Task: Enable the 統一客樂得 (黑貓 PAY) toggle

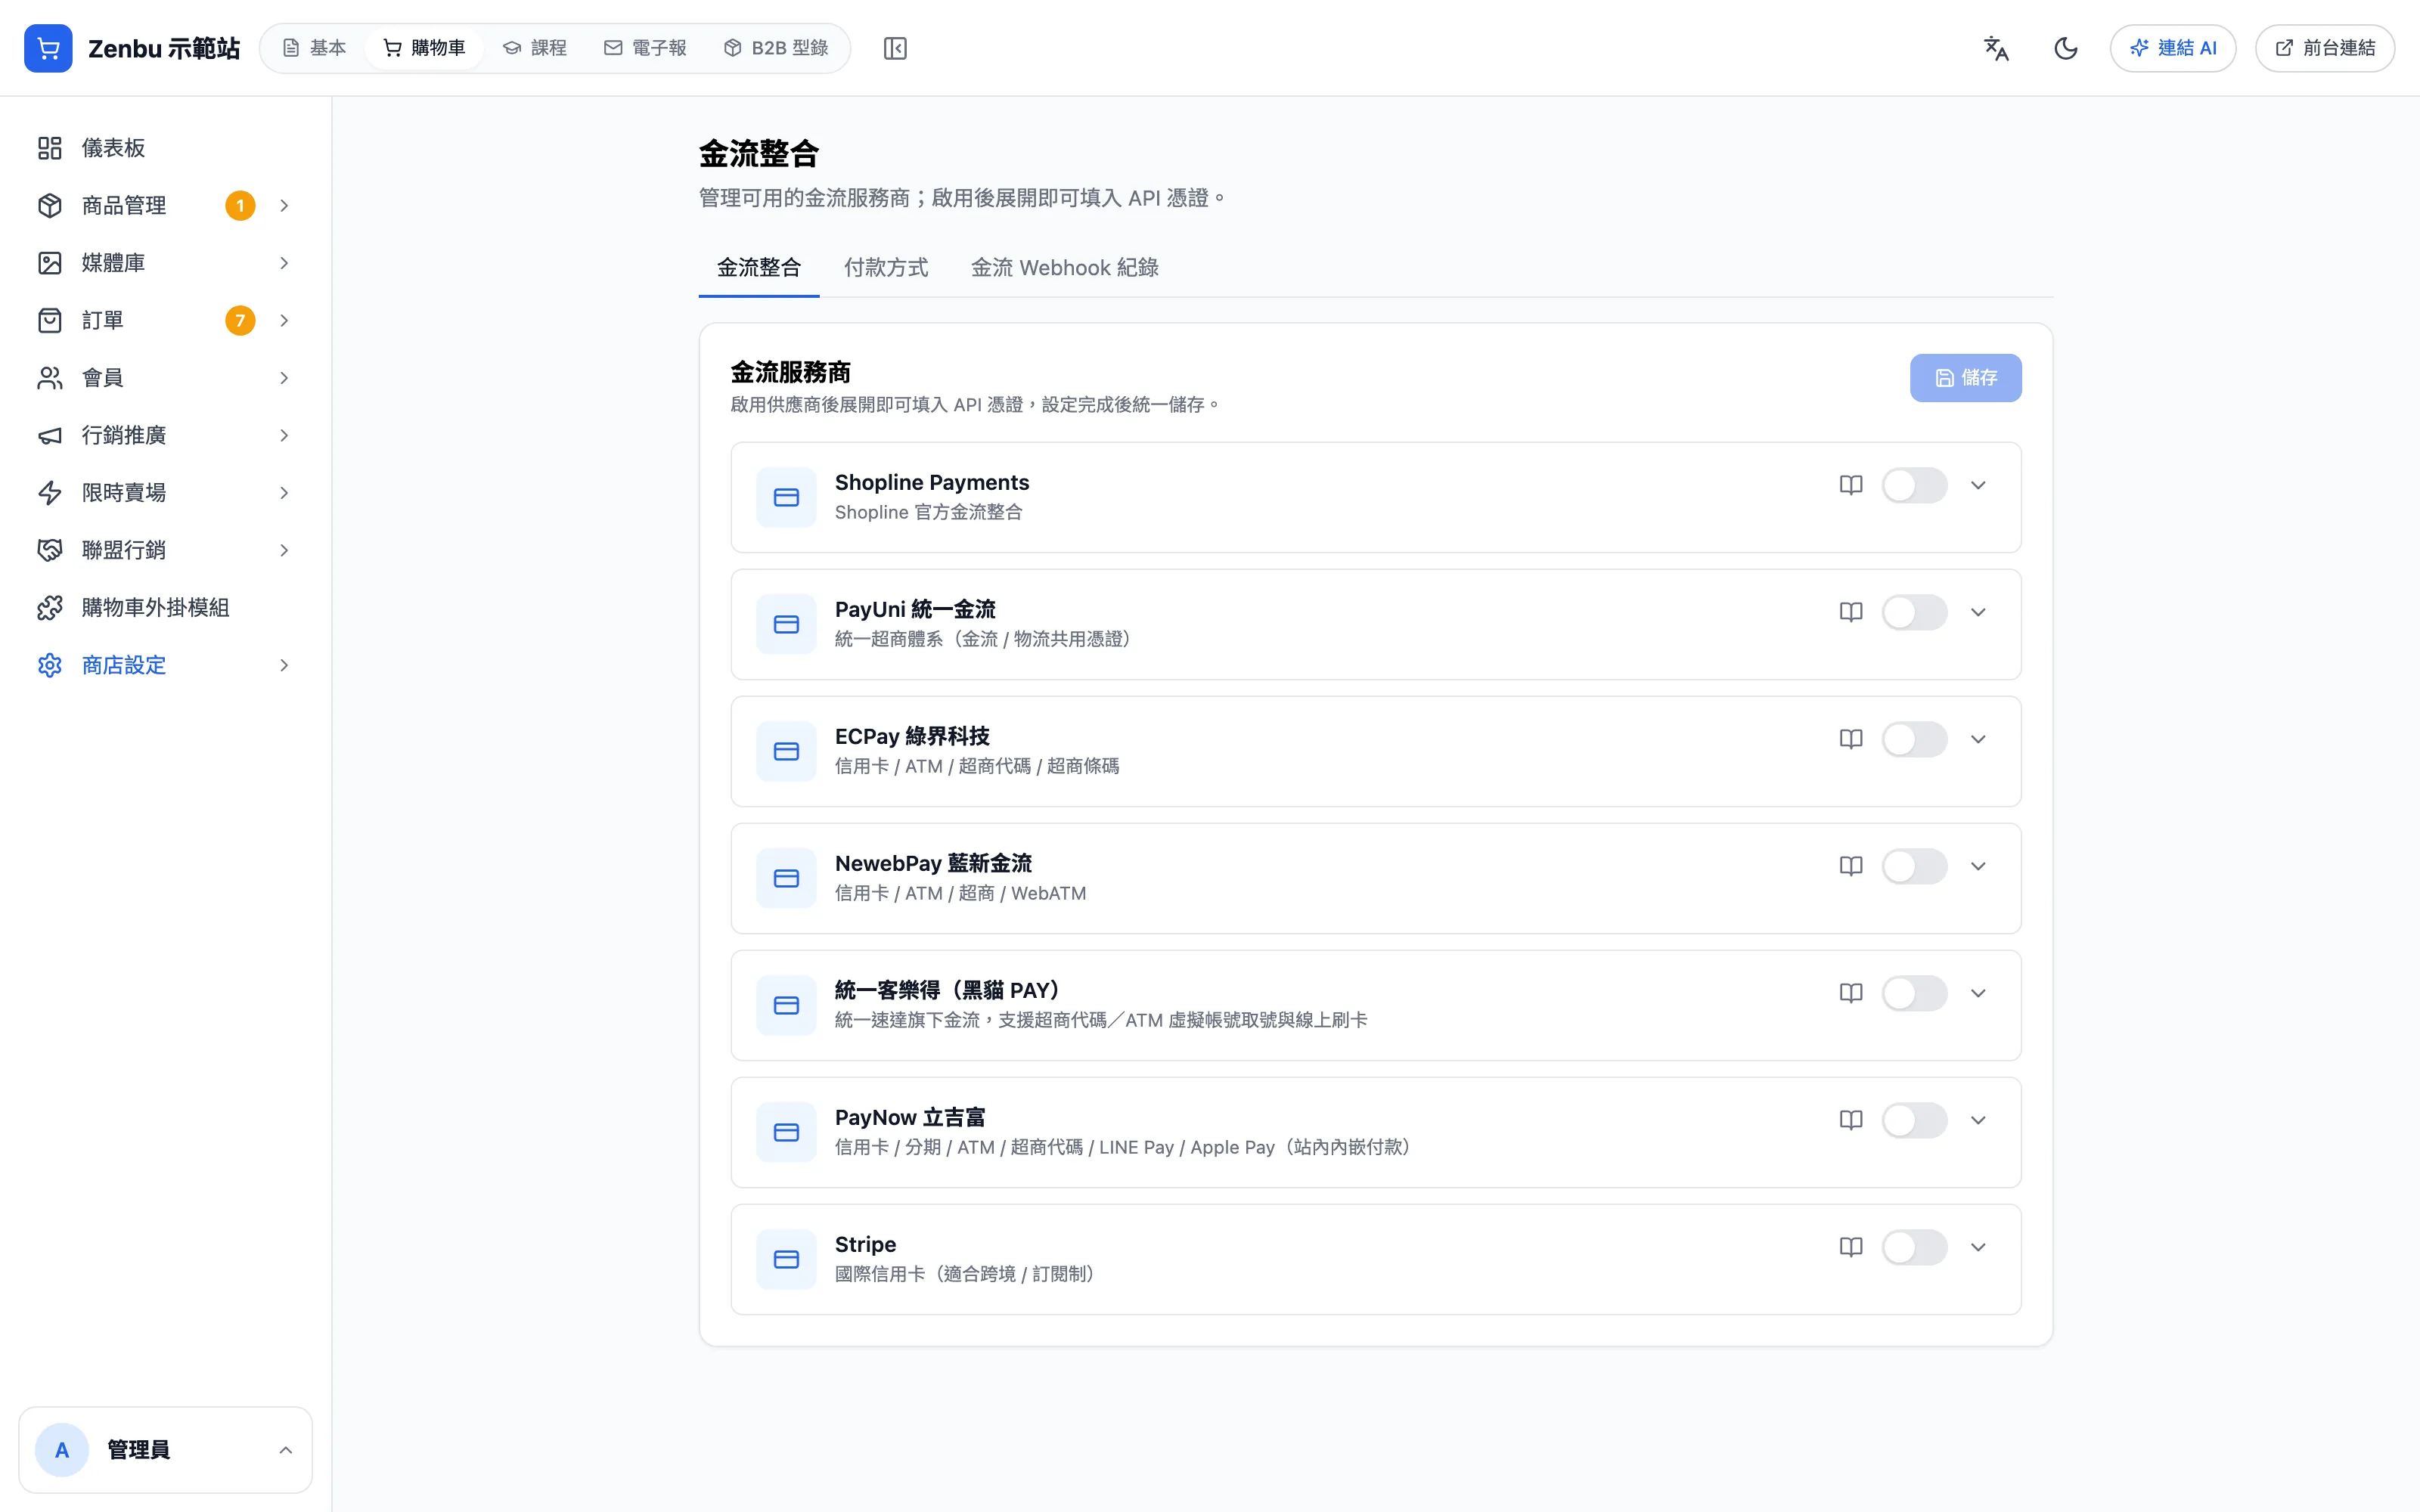Action: (x=1914, y=993)
